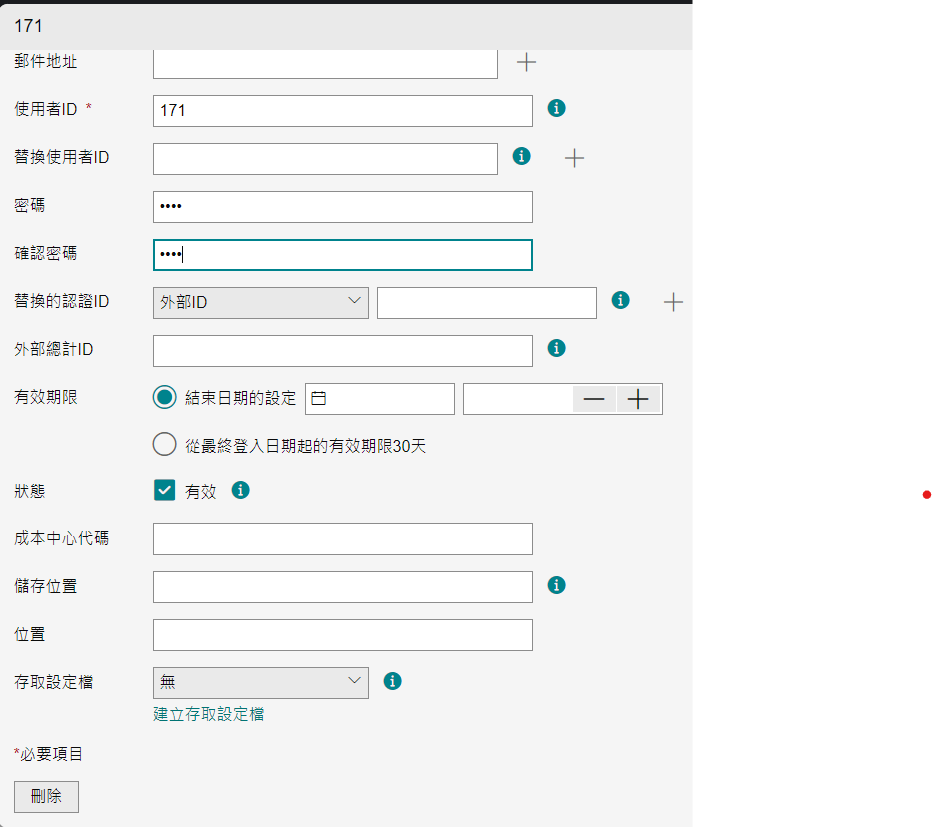Show info for 外部總計ID field
Image resolution: width=932 pixels, height=827 pixels.
556,348
